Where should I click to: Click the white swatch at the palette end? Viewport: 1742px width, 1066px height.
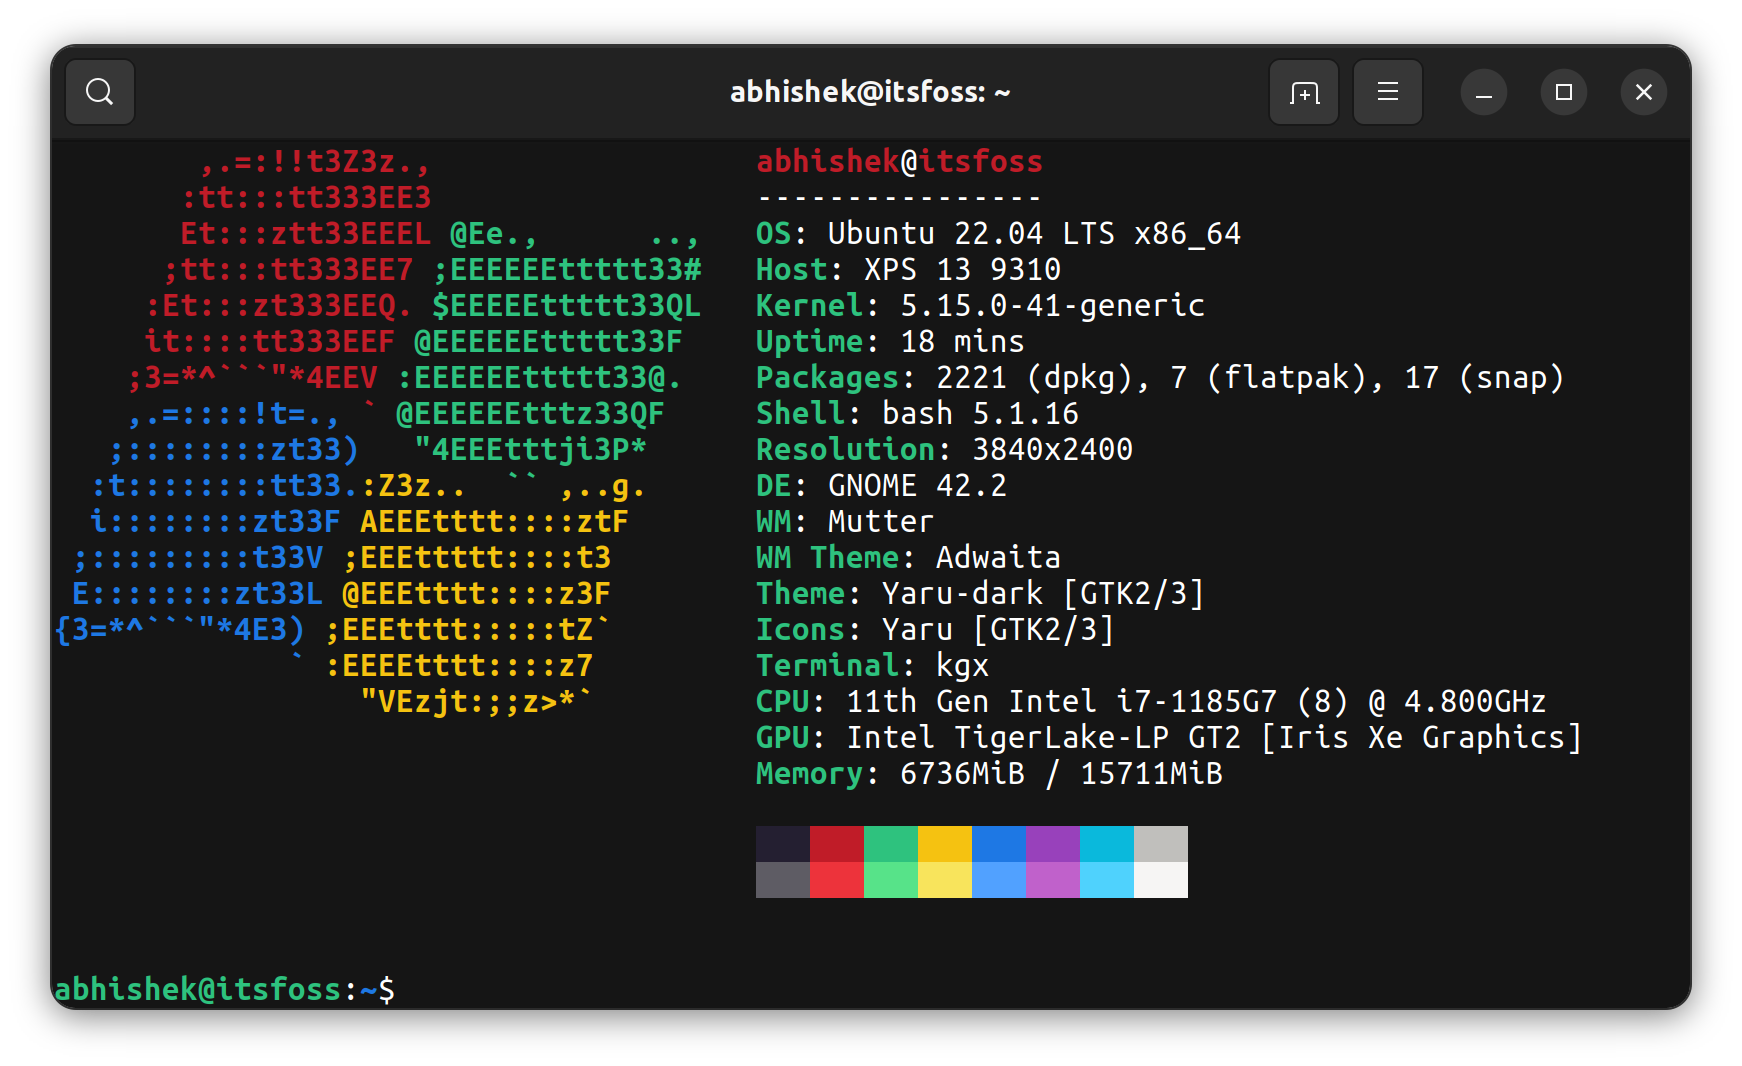(1160, 880)
